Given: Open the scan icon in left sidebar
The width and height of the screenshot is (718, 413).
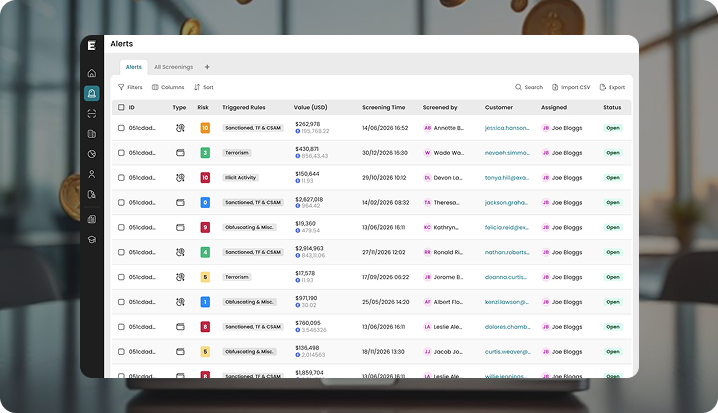Looking at the screenshot, I should (92, 113).
